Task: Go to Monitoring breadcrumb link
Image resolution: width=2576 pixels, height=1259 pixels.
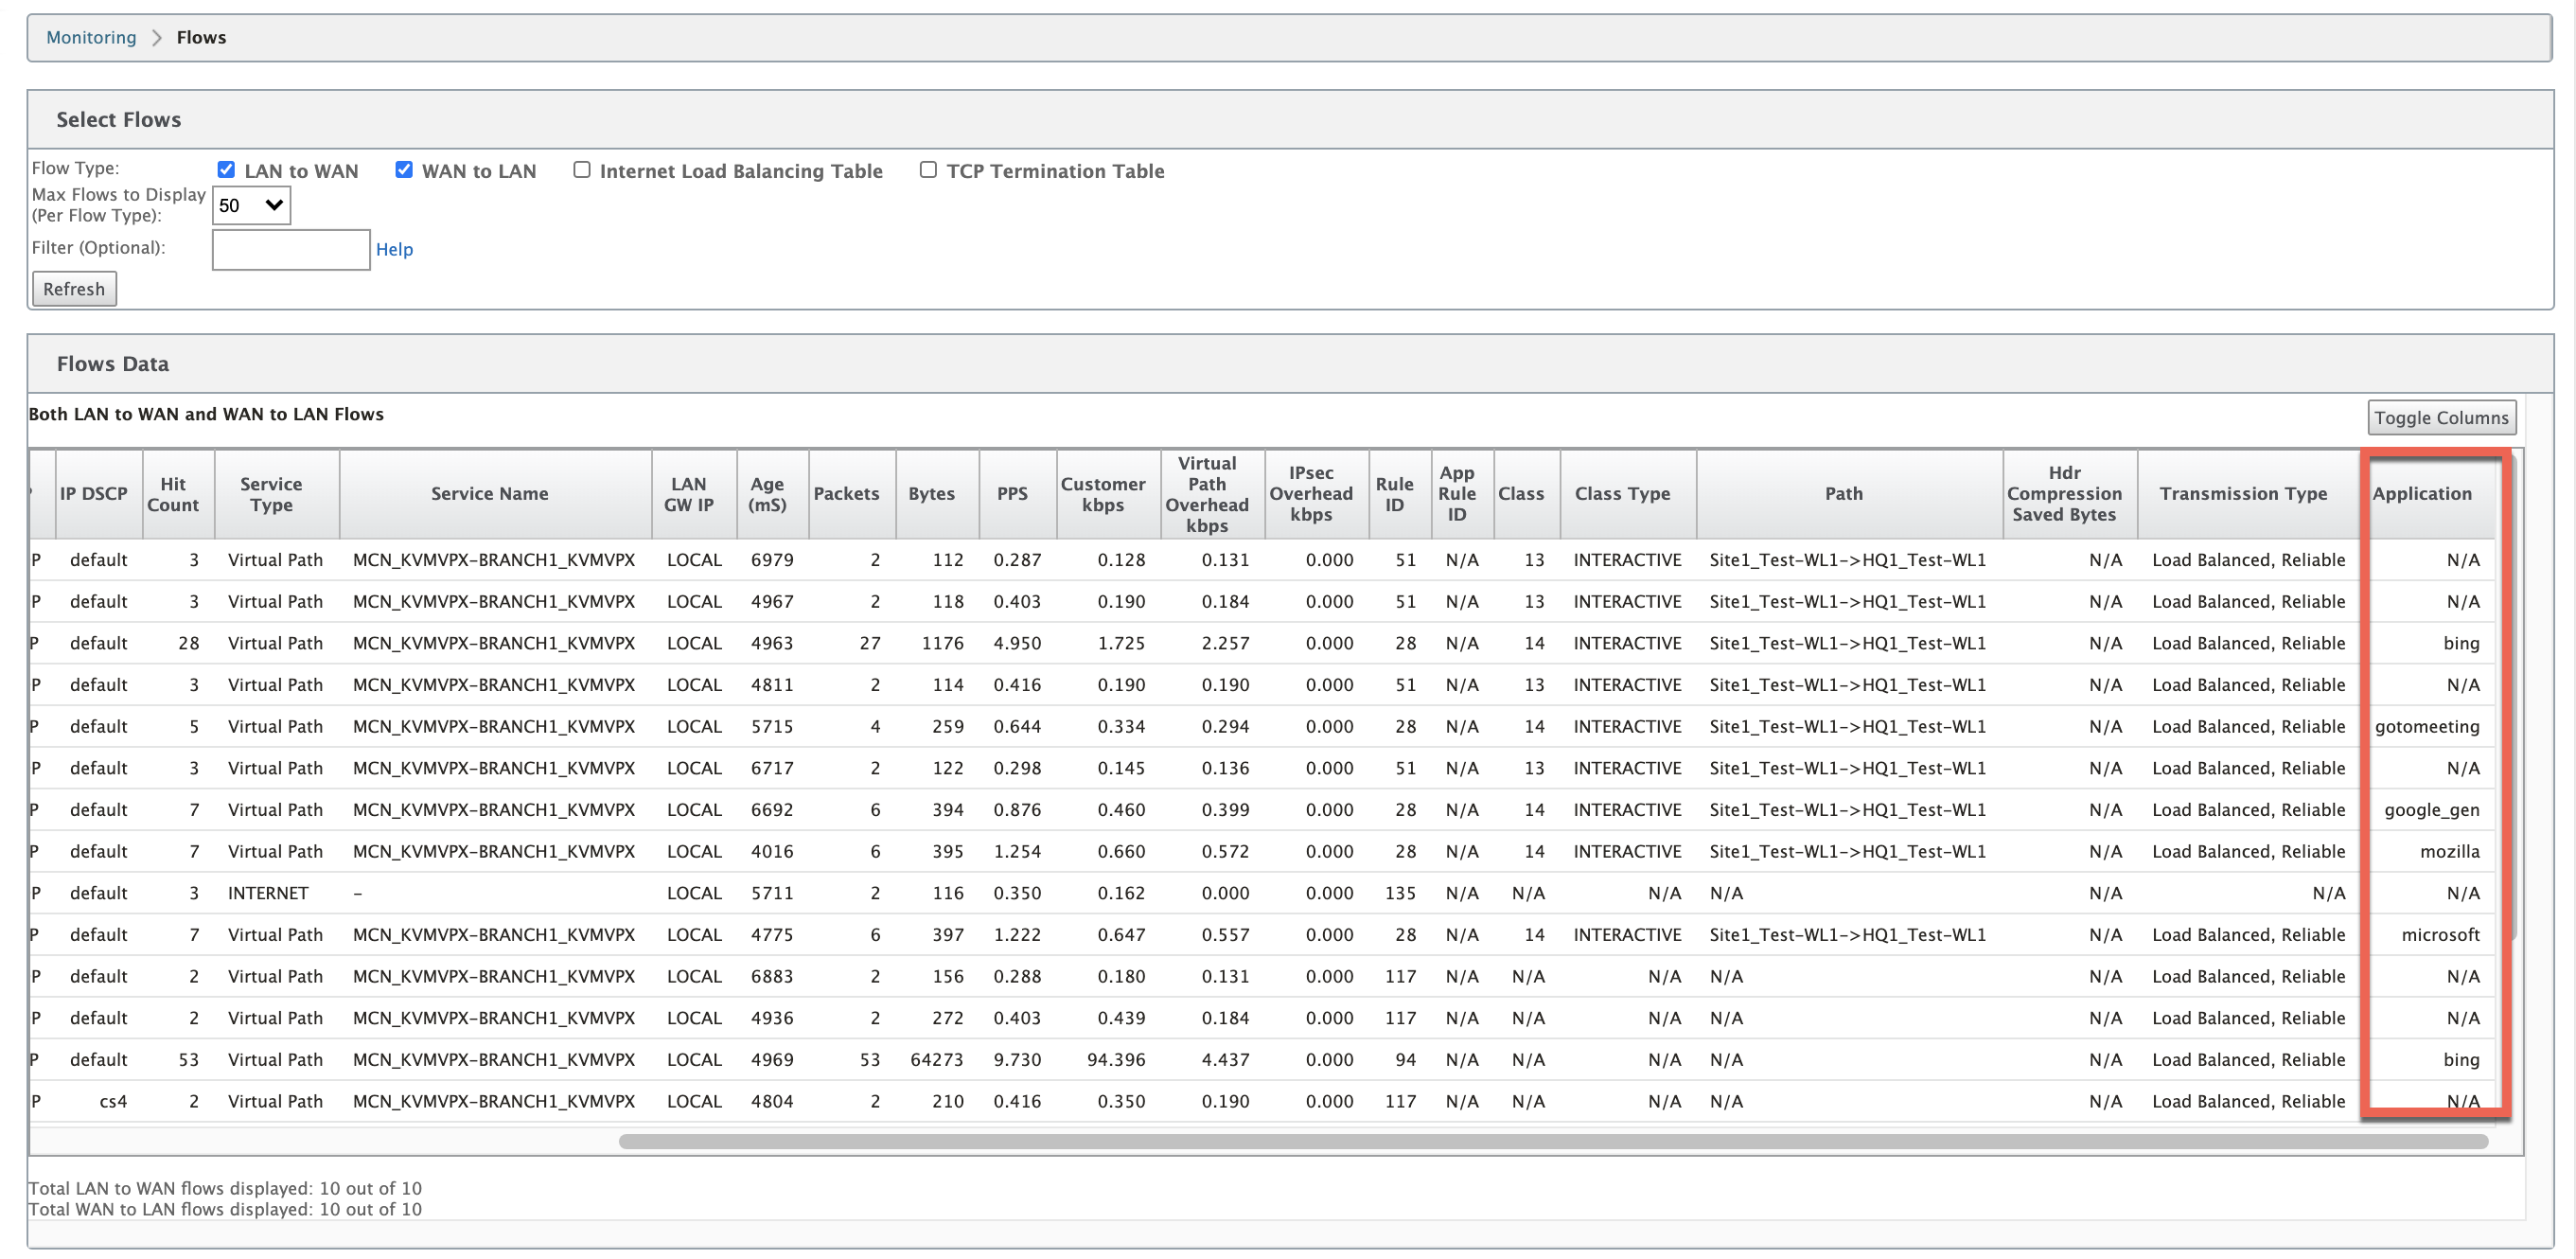Action: pyautogui.click(x=91, y=37)
